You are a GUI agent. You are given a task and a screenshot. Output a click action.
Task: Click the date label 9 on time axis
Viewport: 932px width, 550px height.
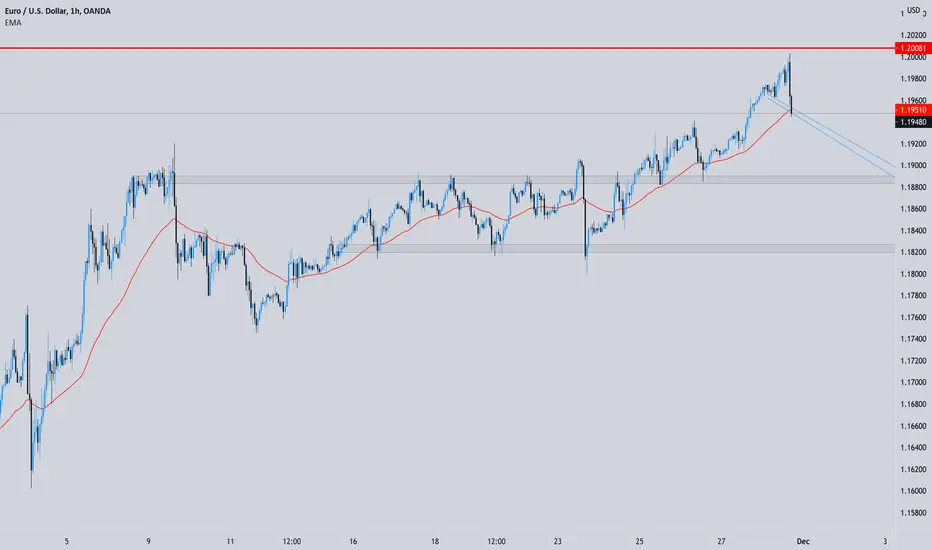point(149,541)
